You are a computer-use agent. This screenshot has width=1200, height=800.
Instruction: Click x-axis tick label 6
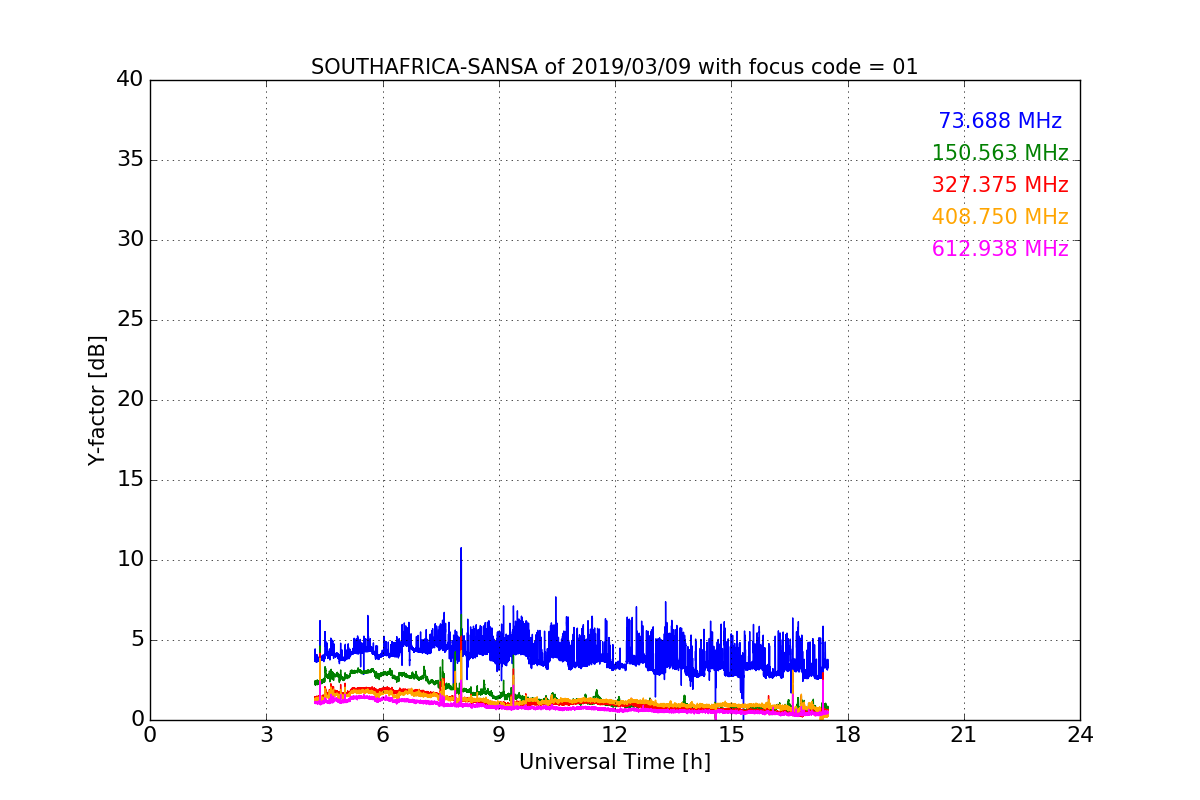click(383, 734)
